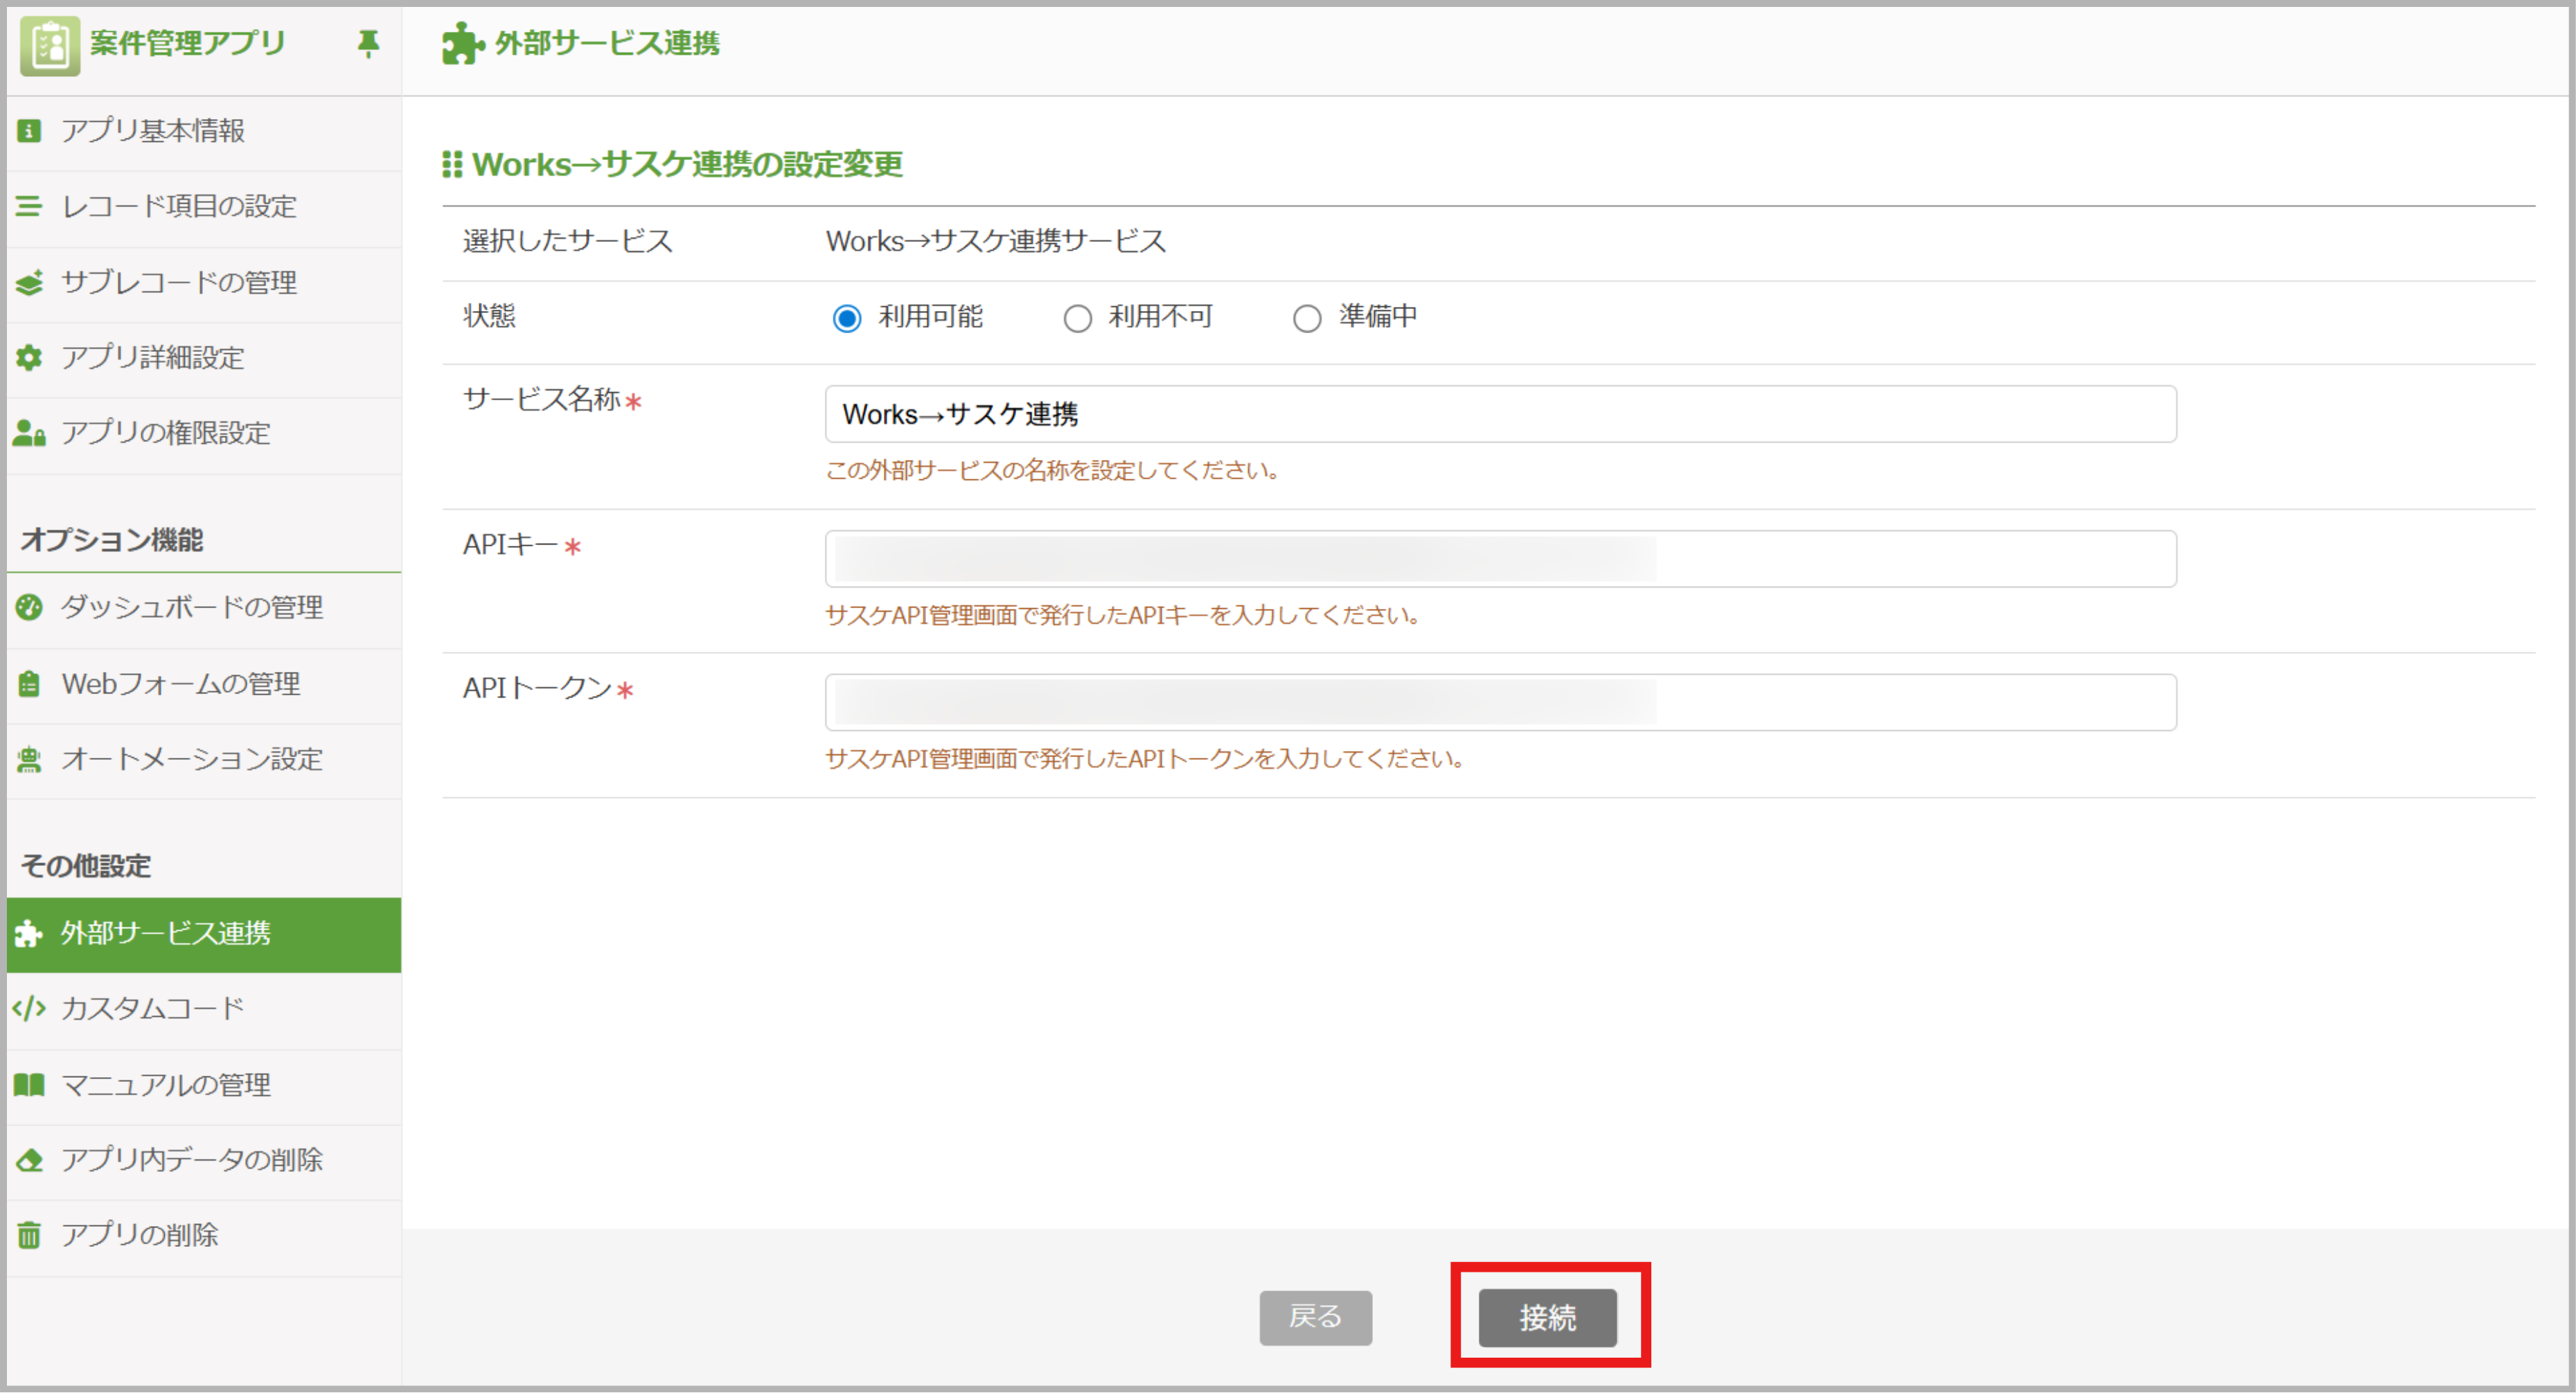Click the 接続 button
Screen dimensions: 2576x1393
(1547, 1318)
